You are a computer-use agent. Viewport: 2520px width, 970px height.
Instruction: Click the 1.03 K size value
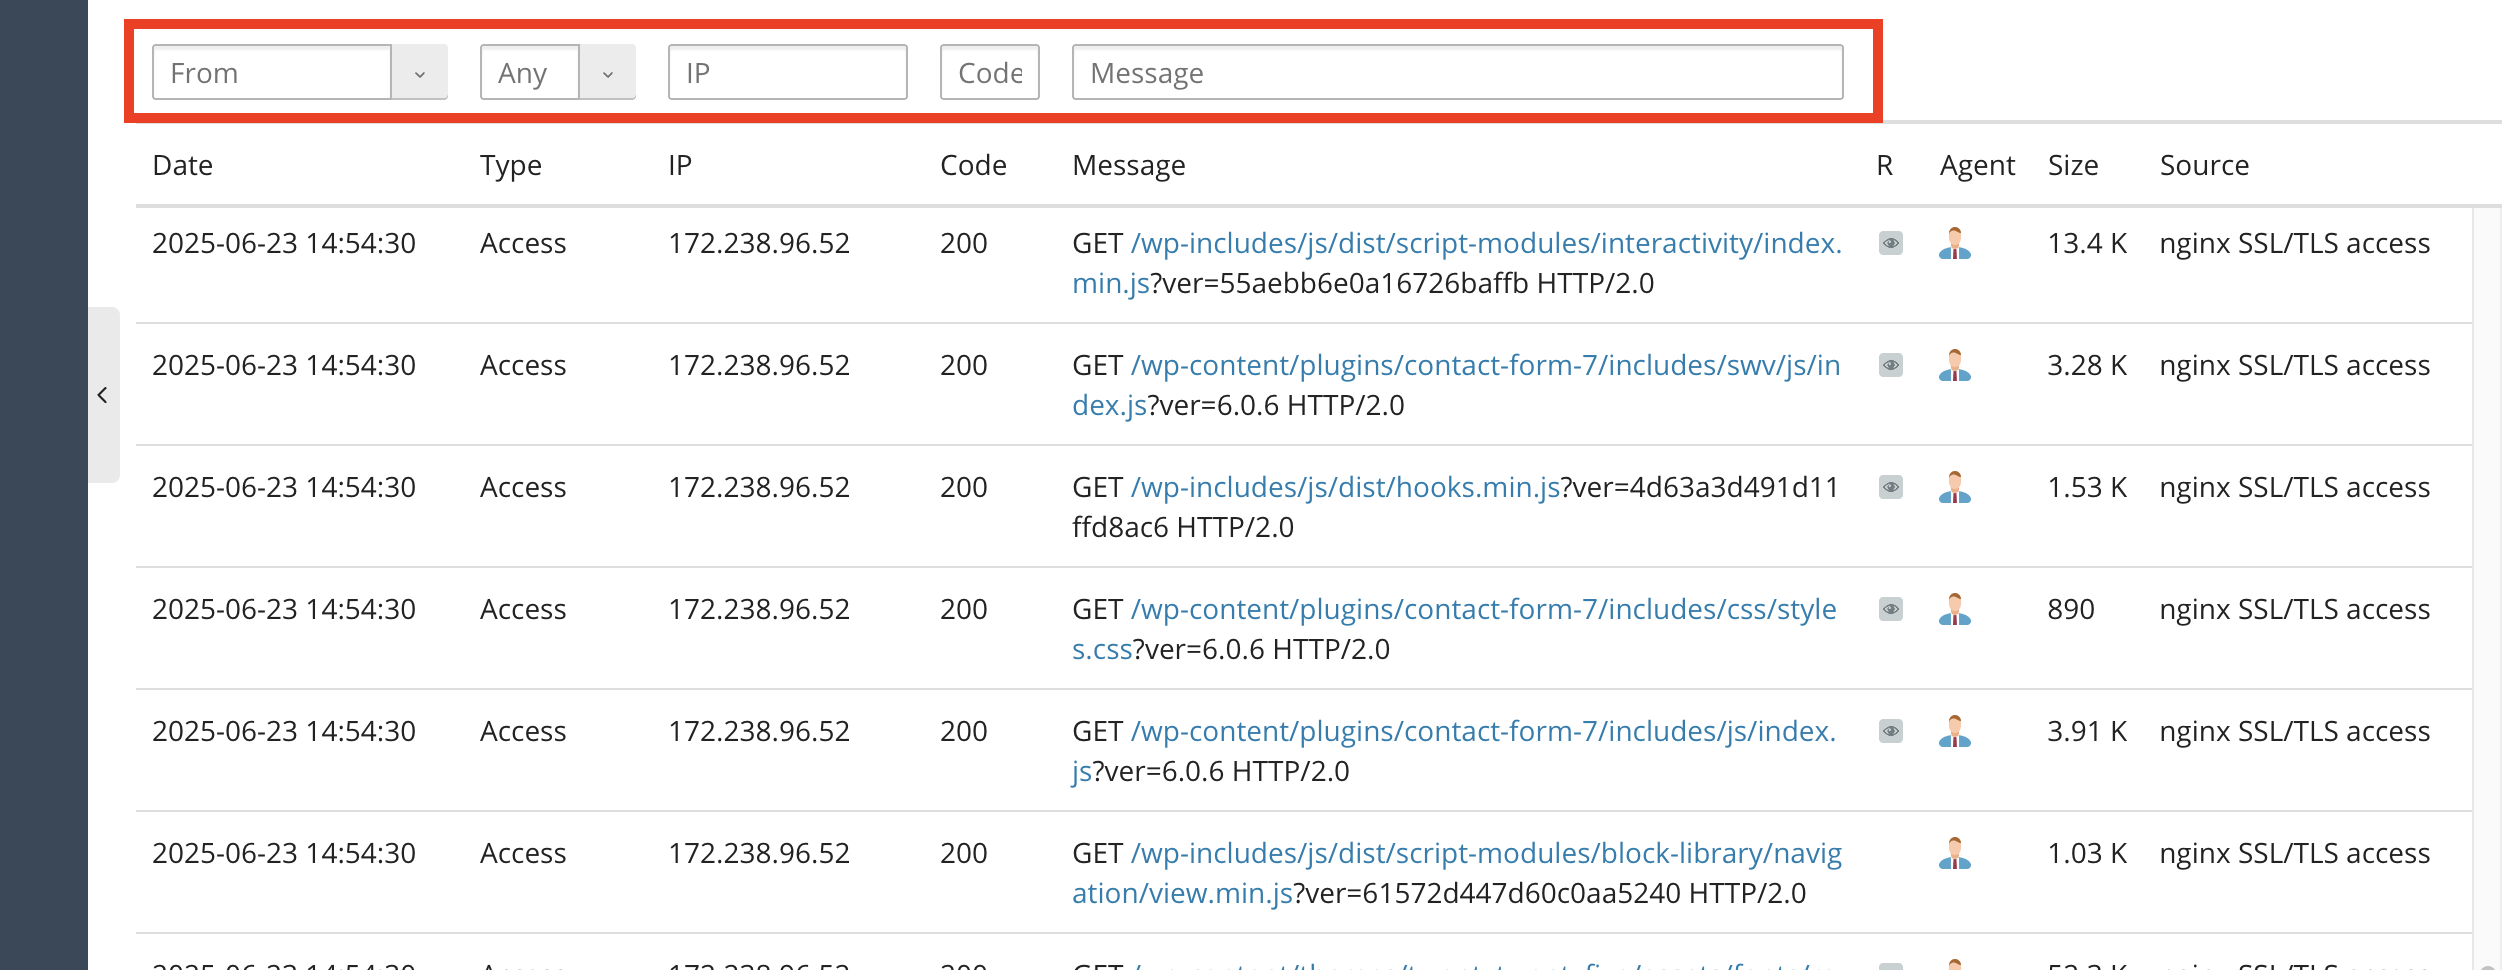[x=2087, y=853]
